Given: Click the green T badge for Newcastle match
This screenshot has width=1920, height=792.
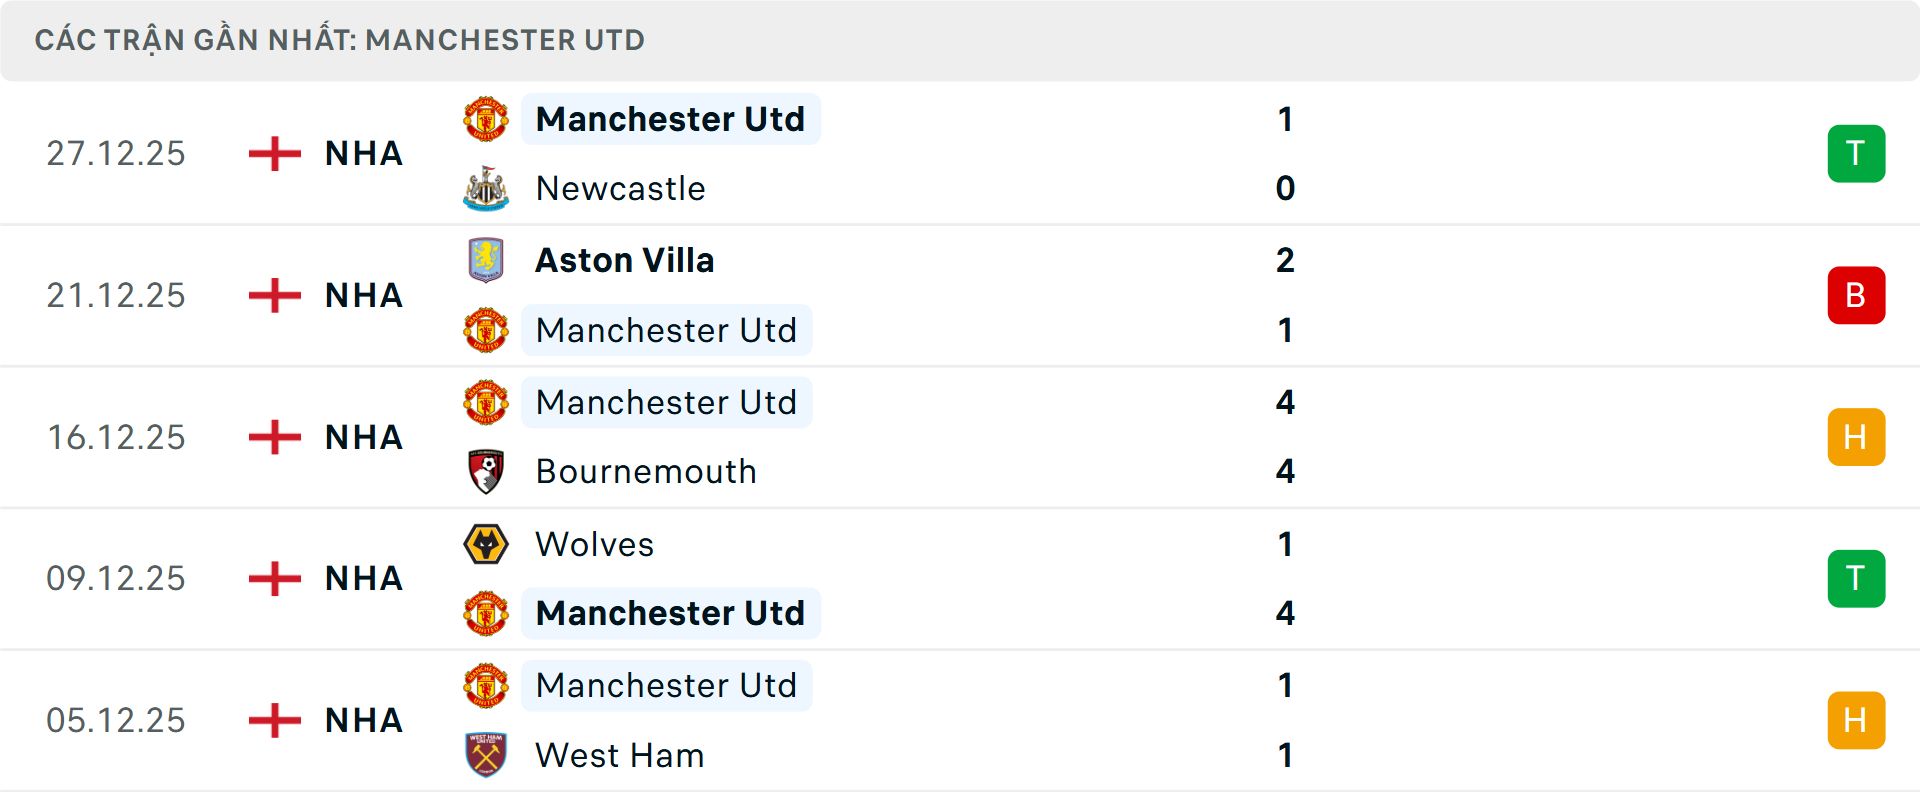Looking at the screenshot, I should coord(1856,154).
